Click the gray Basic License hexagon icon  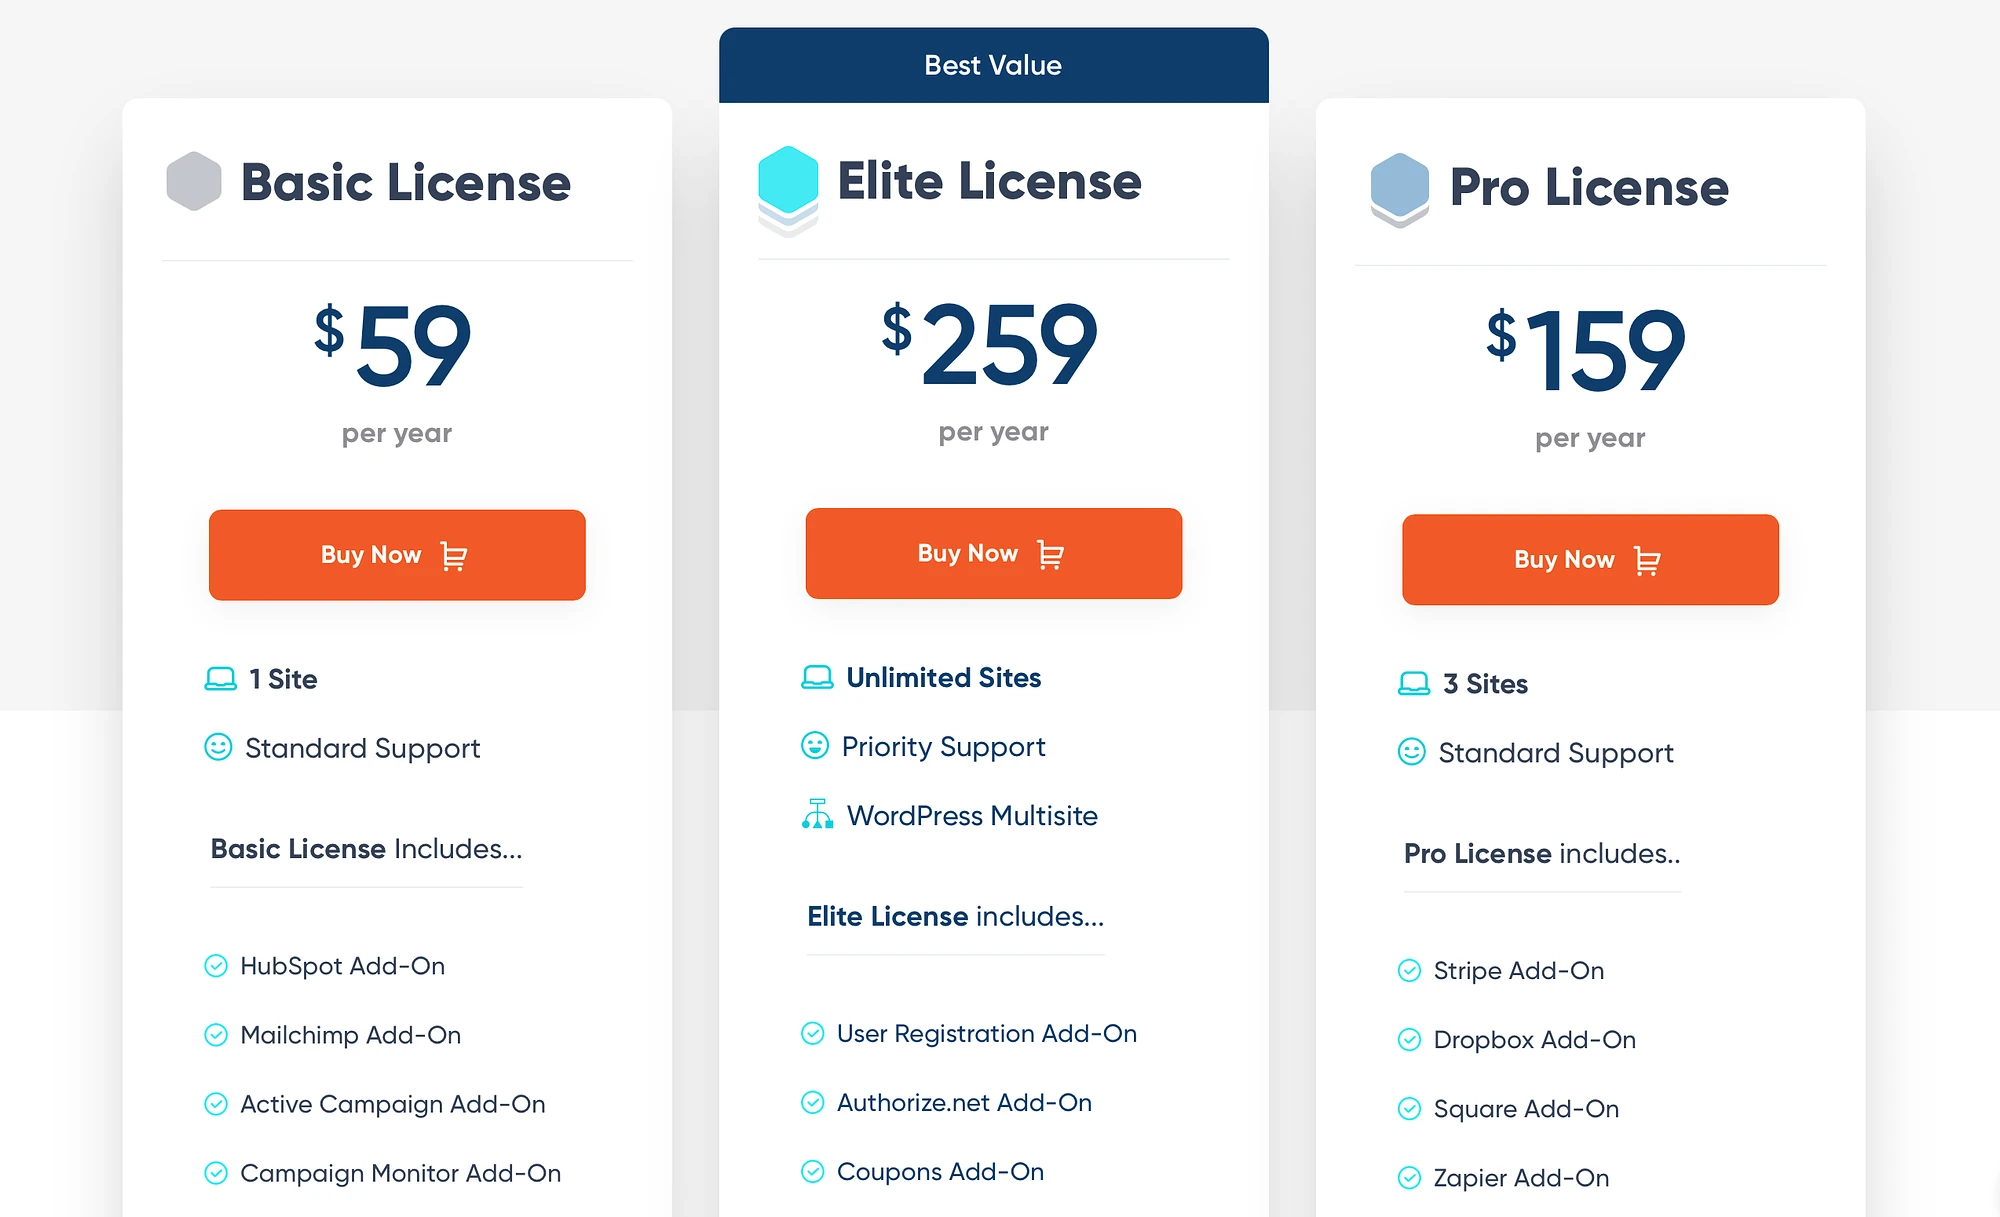click(x=194, y=181)
